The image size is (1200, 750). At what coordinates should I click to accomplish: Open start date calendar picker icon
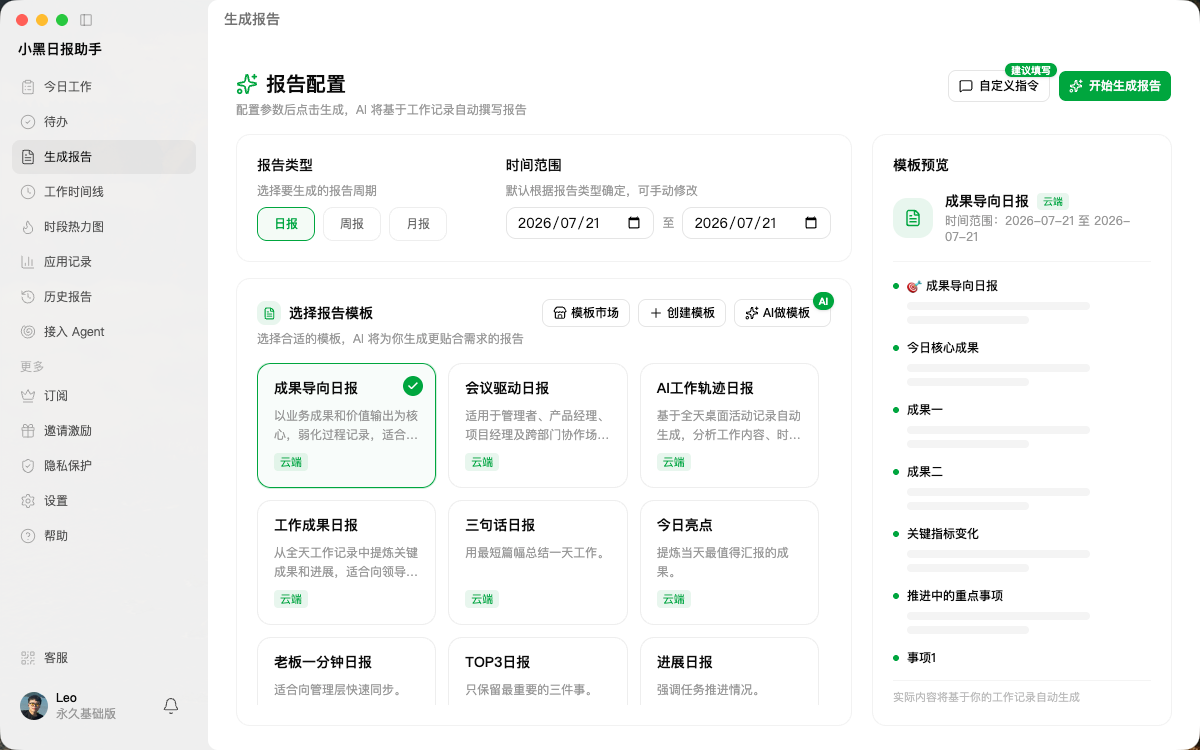(x=634, y=223)
